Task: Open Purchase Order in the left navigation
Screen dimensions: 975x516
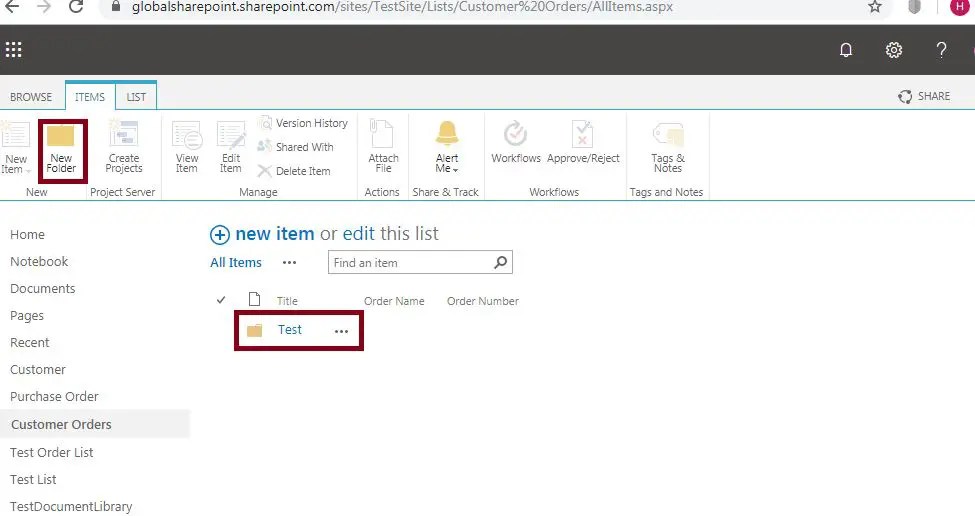Action: [x=54, y=396]
